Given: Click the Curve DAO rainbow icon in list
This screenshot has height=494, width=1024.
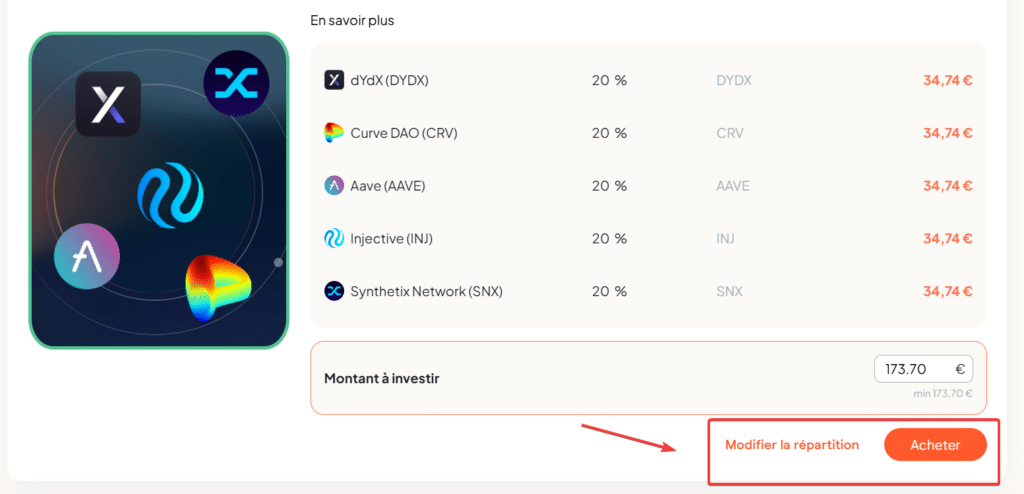Looking at the screenshot, I should click(x=334, y=133).
